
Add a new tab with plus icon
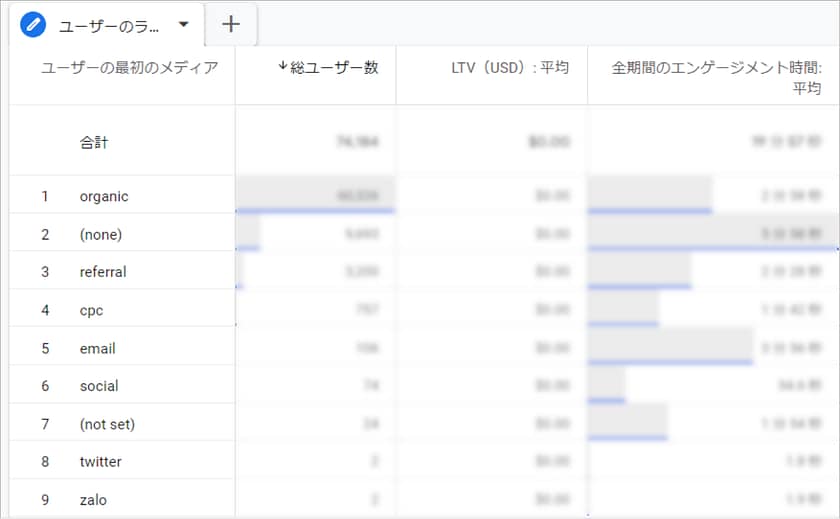[x=231, y=24]
